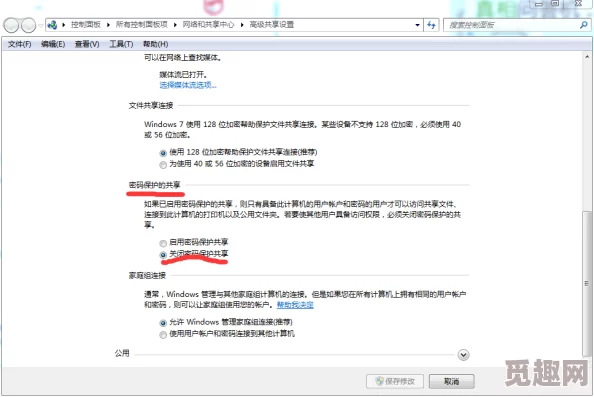Open the 编辑(E) menu
The image size is (594, 397).
(53, 44)
